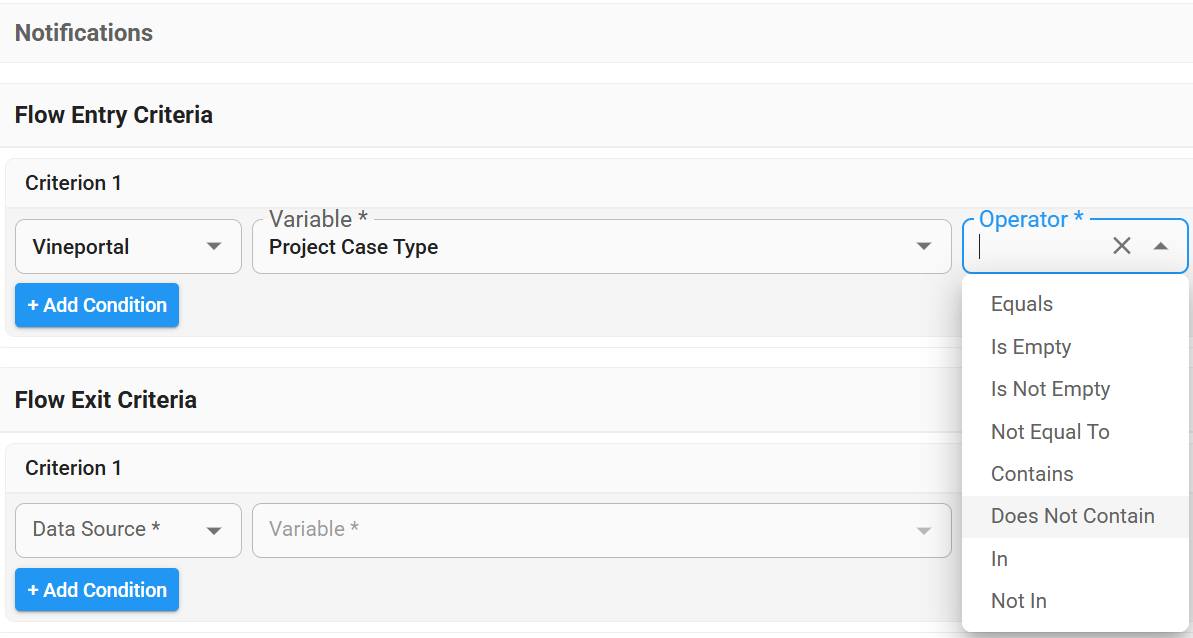Open the exit criteria Variable dropdown
The height and width of the screenshot is (638, 1193).
(601, 530)
